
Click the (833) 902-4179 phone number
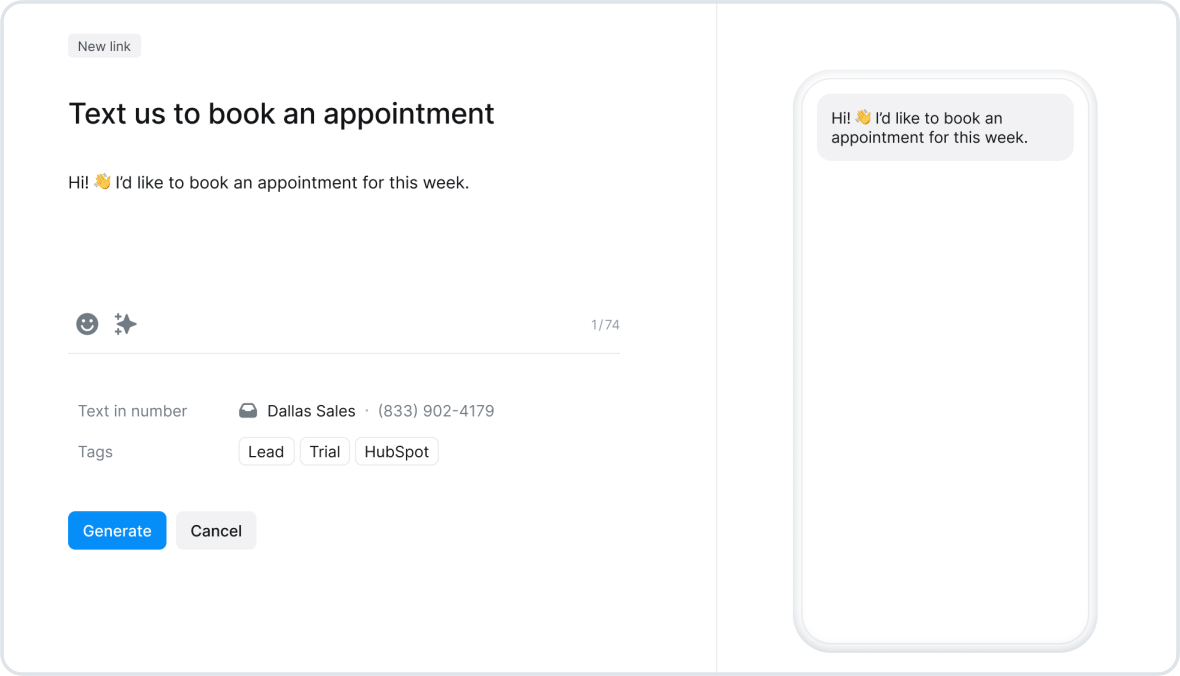click(x=436, y=411)
